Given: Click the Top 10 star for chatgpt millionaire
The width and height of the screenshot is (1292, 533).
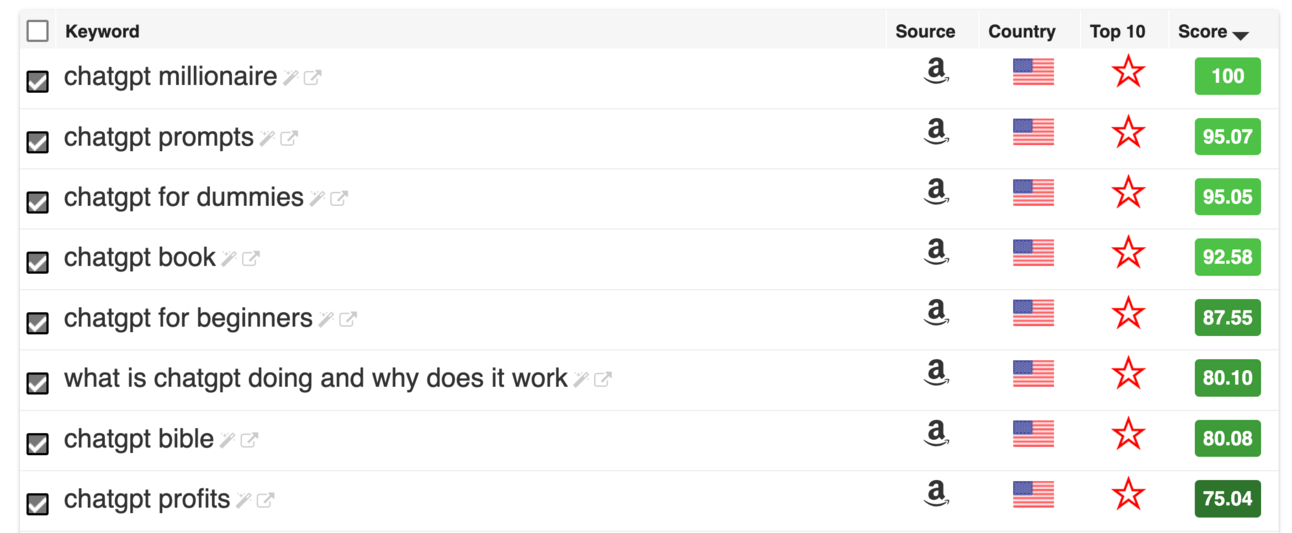Looking at the screenshot, I should pyautogui.click(x=1128, y=72).
